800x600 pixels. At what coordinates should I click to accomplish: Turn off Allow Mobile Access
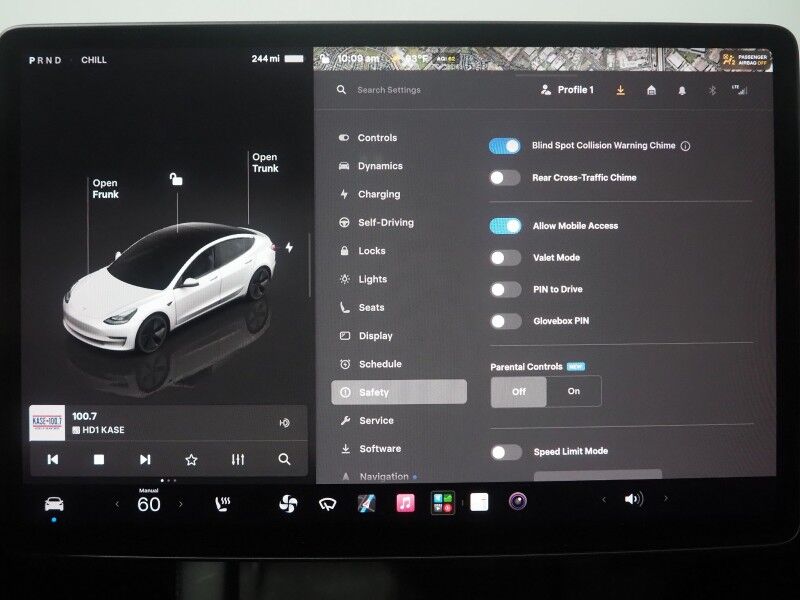pos(505,226)
